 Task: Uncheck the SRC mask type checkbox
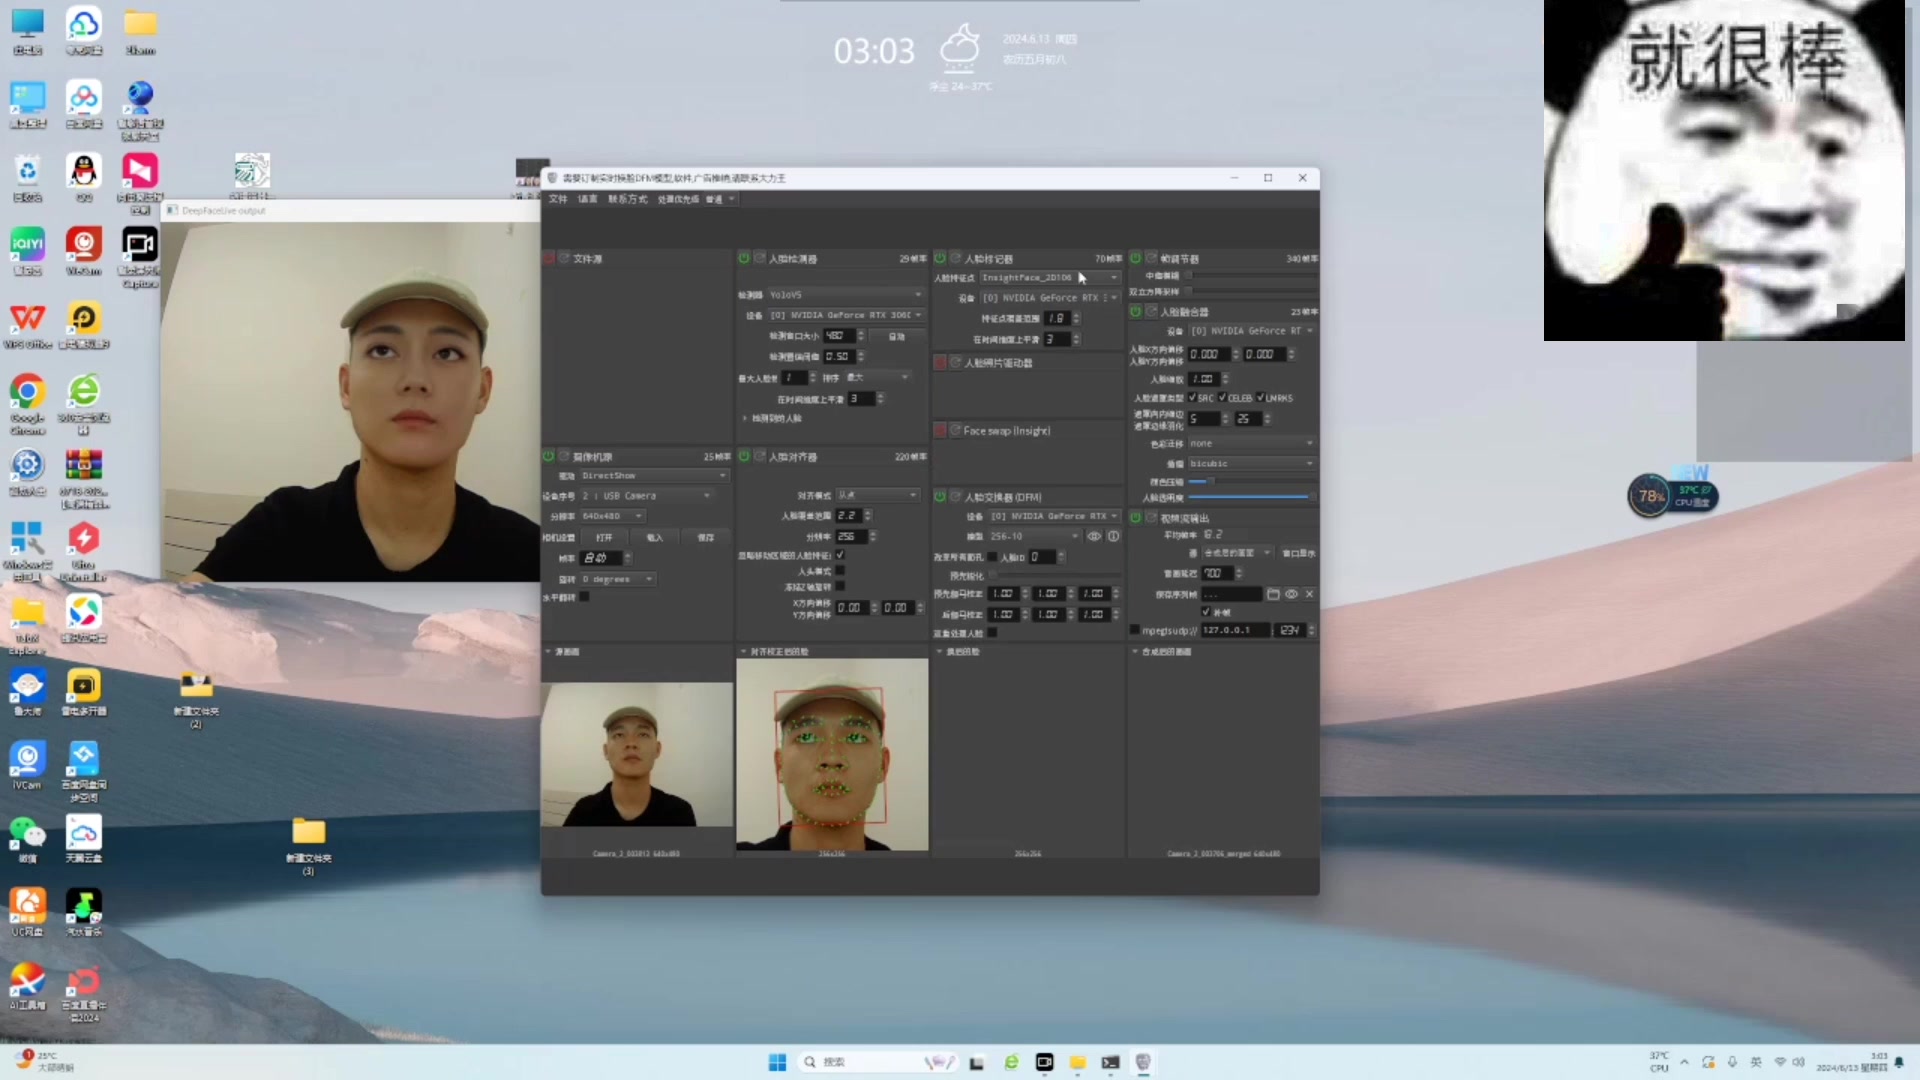click(1192, 398)
